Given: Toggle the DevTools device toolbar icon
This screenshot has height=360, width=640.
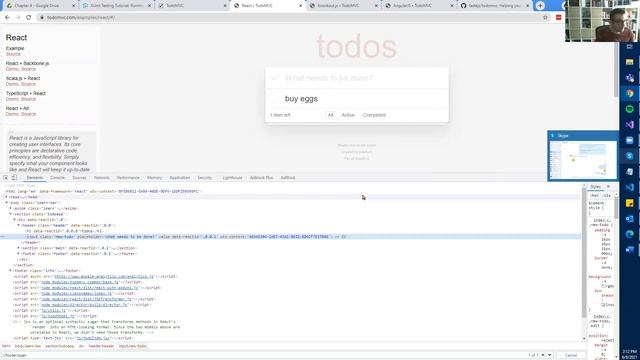Looking at the screenshot, I should tap(14, 178).
